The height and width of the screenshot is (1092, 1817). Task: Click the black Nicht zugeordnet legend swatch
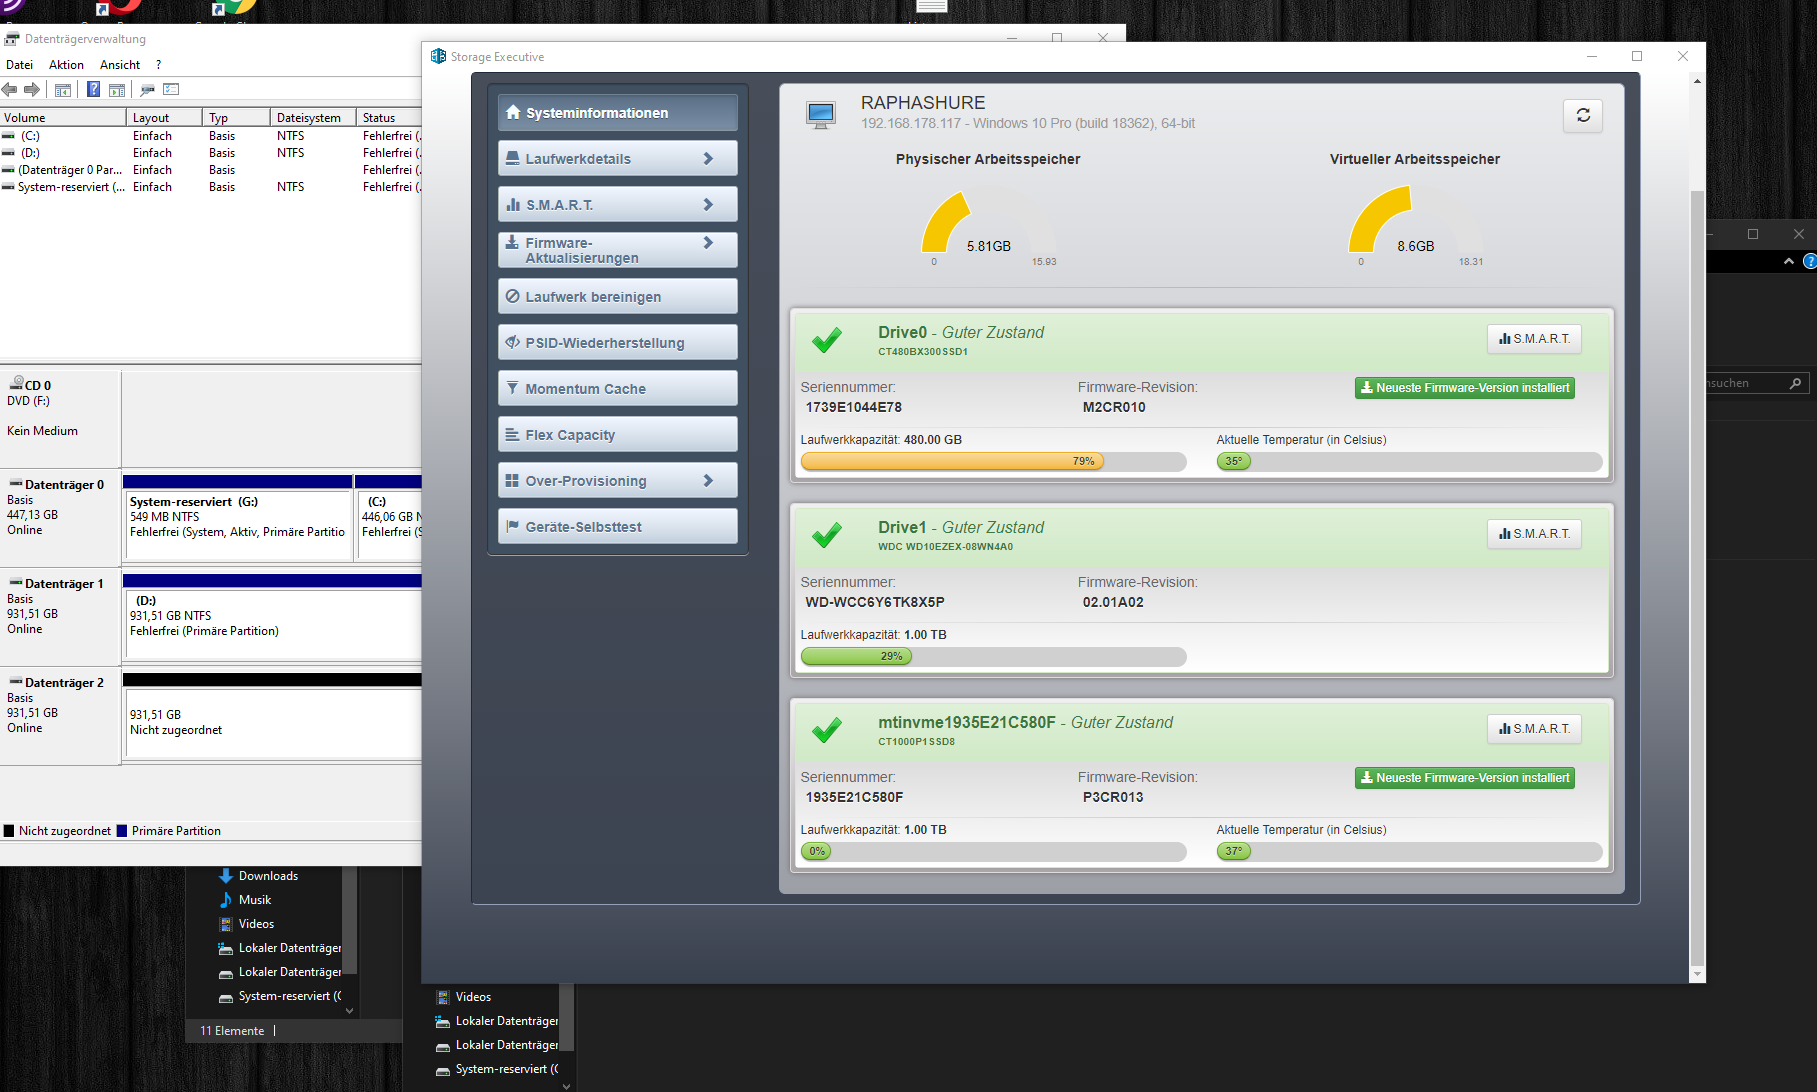[9, 831]
